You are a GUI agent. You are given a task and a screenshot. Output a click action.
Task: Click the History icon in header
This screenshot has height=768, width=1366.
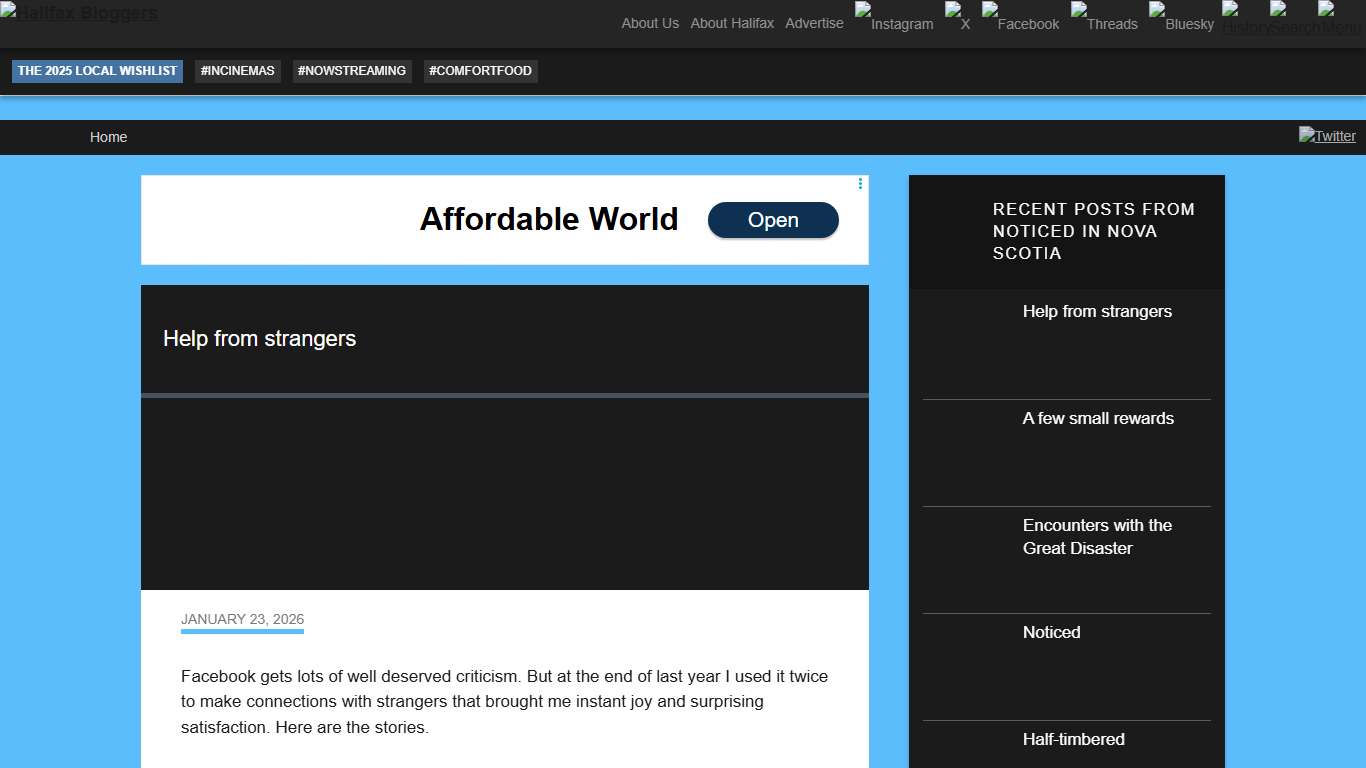pos(1243,20)
